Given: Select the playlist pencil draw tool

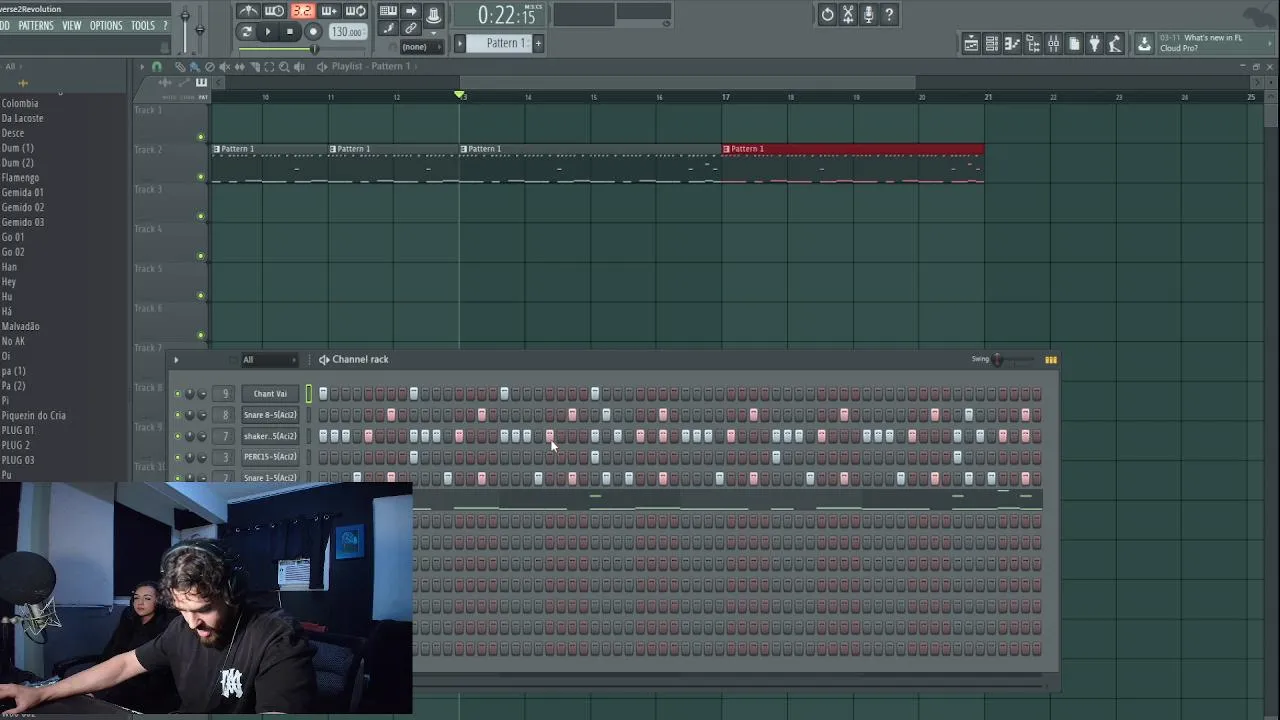Looking at the screenshot, I should [180, 66].
